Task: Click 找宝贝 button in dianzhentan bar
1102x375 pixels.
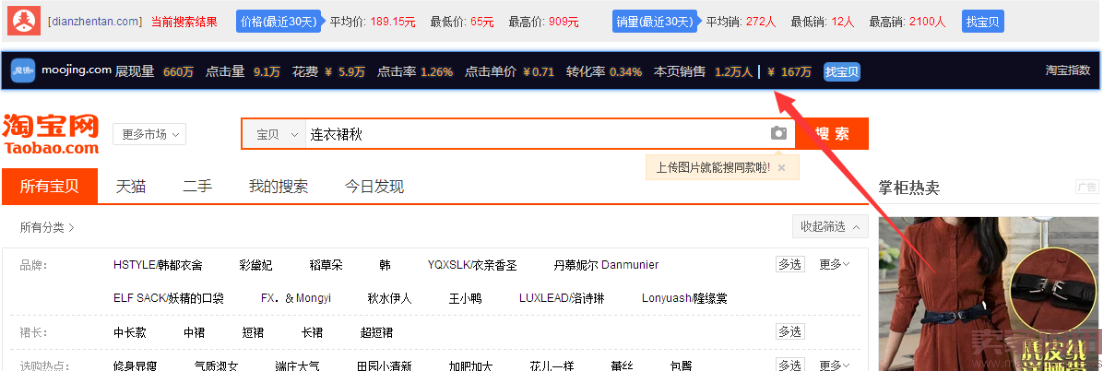Action: click(x=983, y=22)
